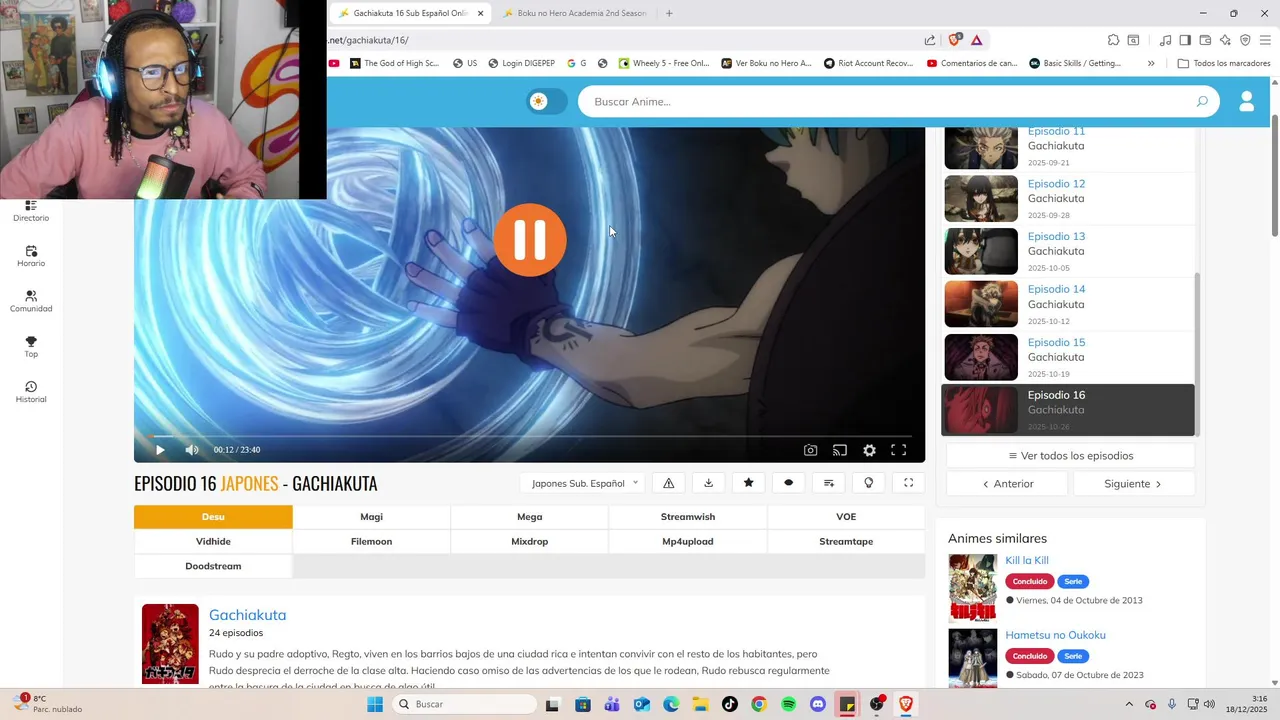1280x720 pixels.
Task: Choose the Doodstream server
Action: [x=213, y=566]
